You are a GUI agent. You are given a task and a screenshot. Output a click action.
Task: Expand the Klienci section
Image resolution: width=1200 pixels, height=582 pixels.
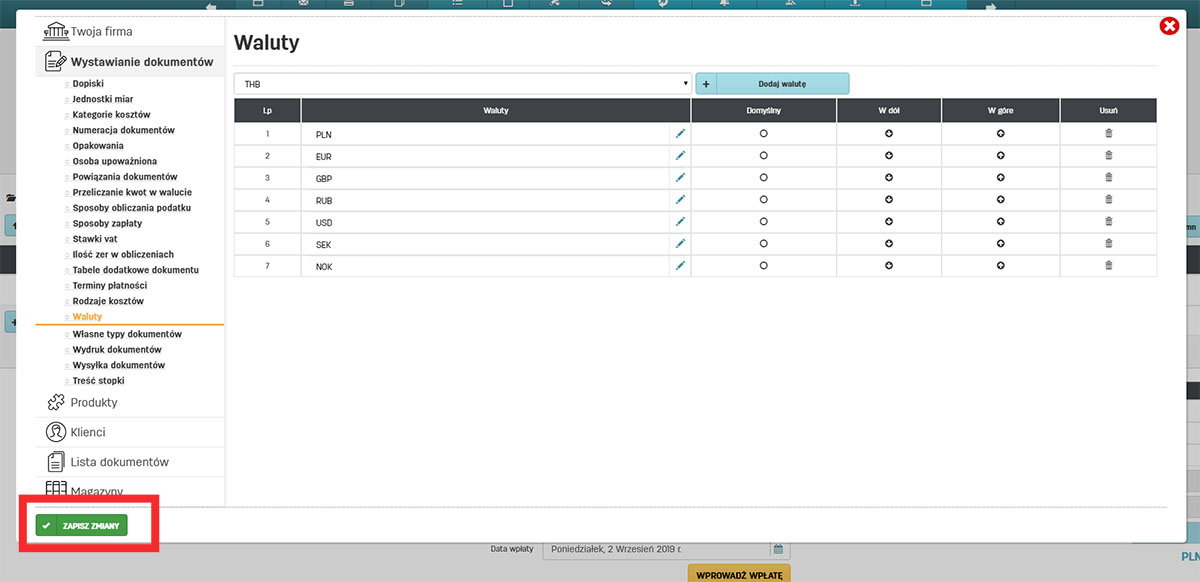click(x=88, y=433)
